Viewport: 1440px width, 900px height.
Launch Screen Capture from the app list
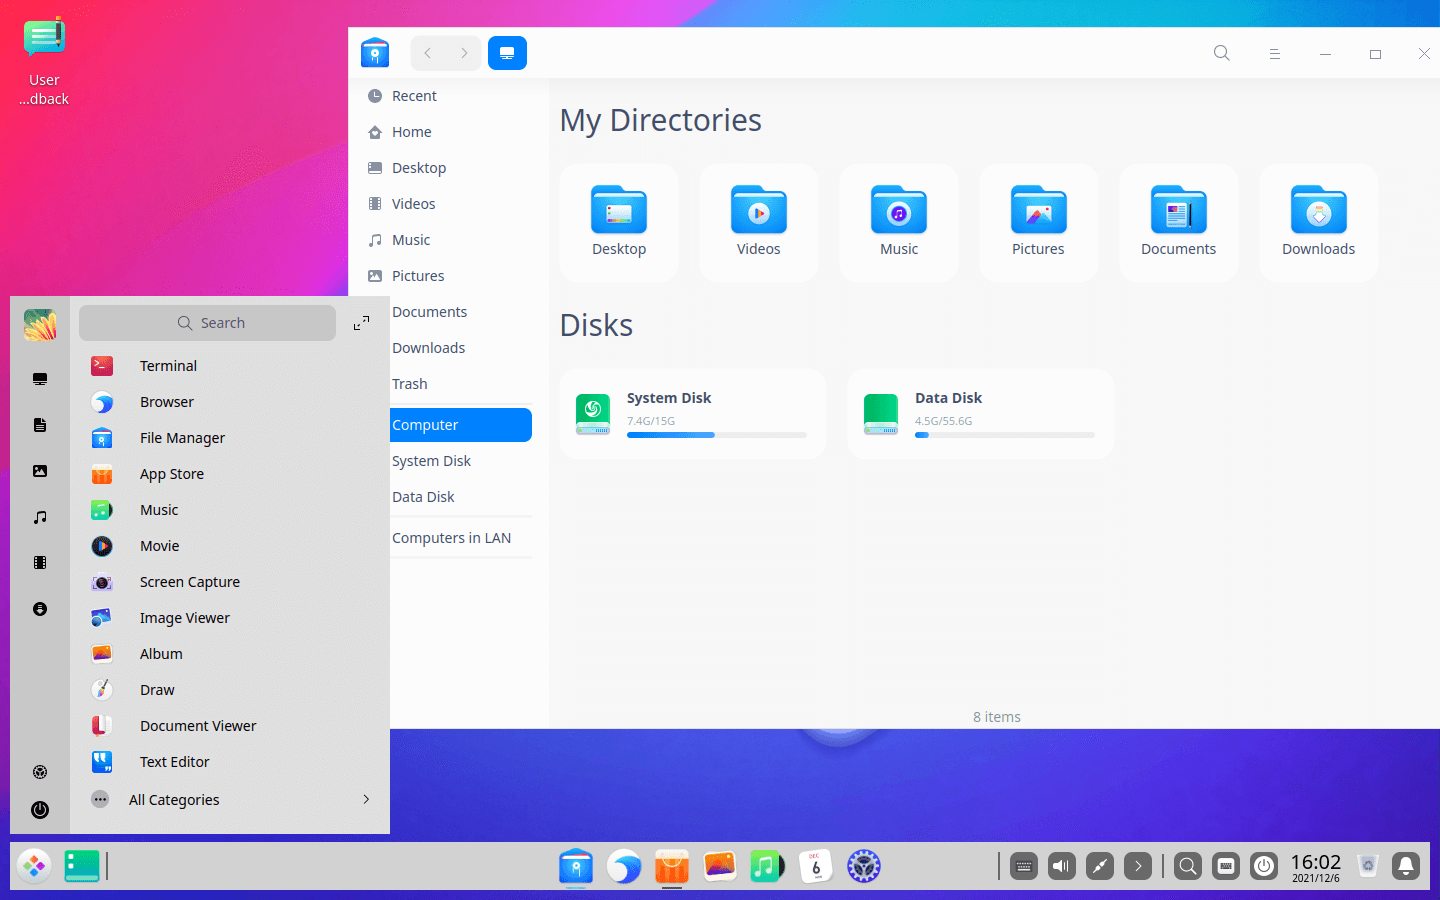tap(189, 582)
